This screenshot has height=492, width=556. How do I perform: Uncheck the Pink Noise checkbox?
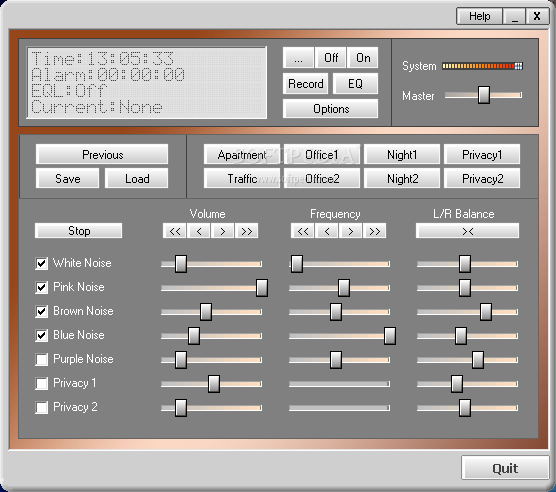[x=41, y=287]
